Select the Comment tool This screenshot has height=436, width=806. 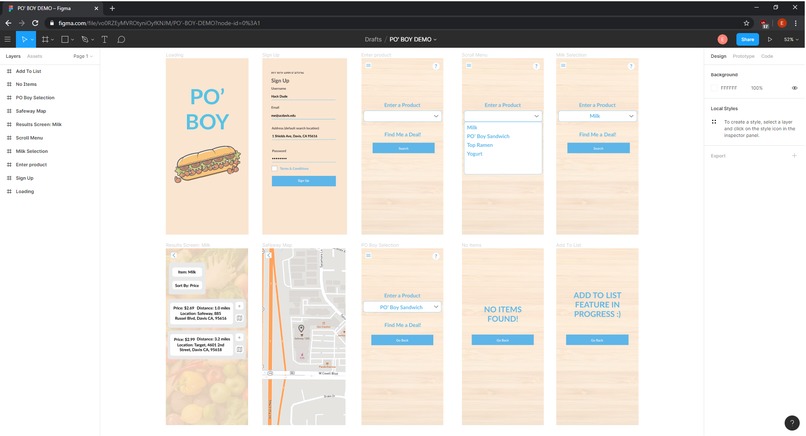[121, 39]
